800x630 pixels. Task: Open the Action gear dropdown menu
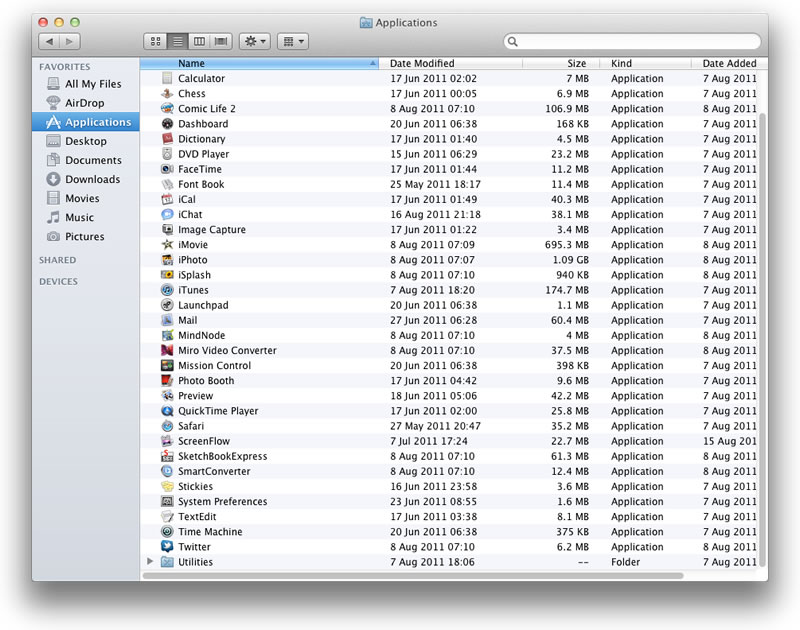pos(255,41)
